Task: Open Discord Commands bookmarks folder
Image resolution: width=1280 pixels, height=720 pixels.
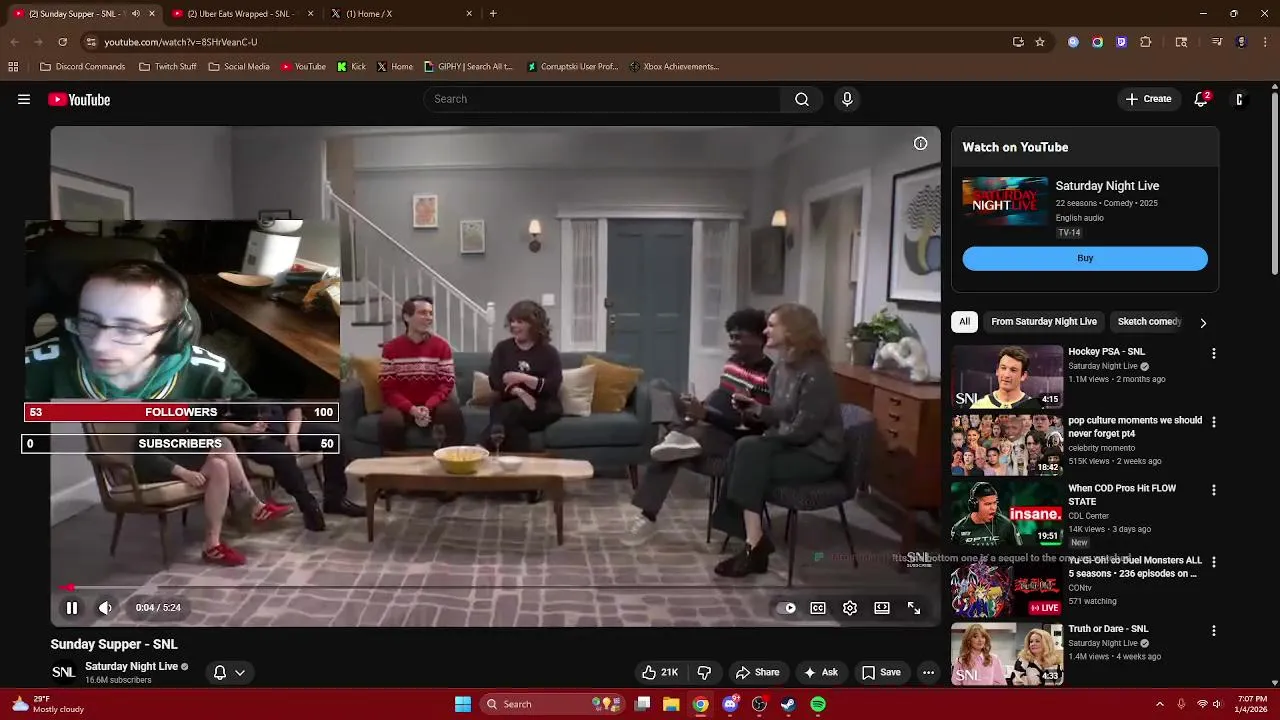Action: click(82, 67)
